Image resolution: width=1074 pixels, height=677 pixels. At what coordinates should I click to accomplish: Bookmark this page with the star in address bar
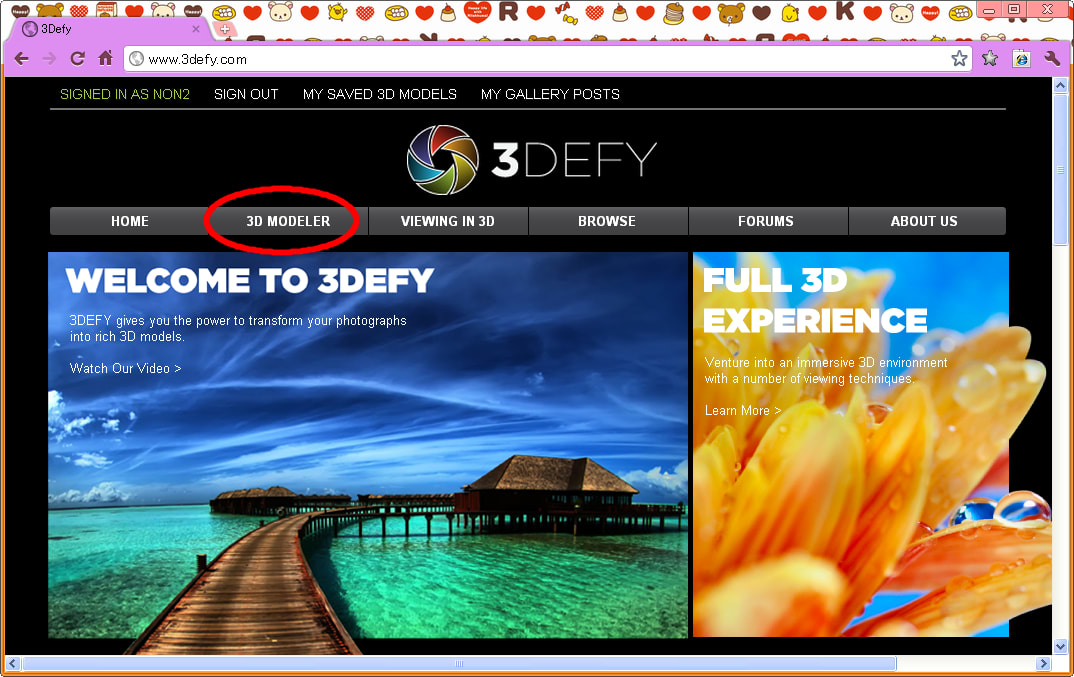click(x=959, y=59)
